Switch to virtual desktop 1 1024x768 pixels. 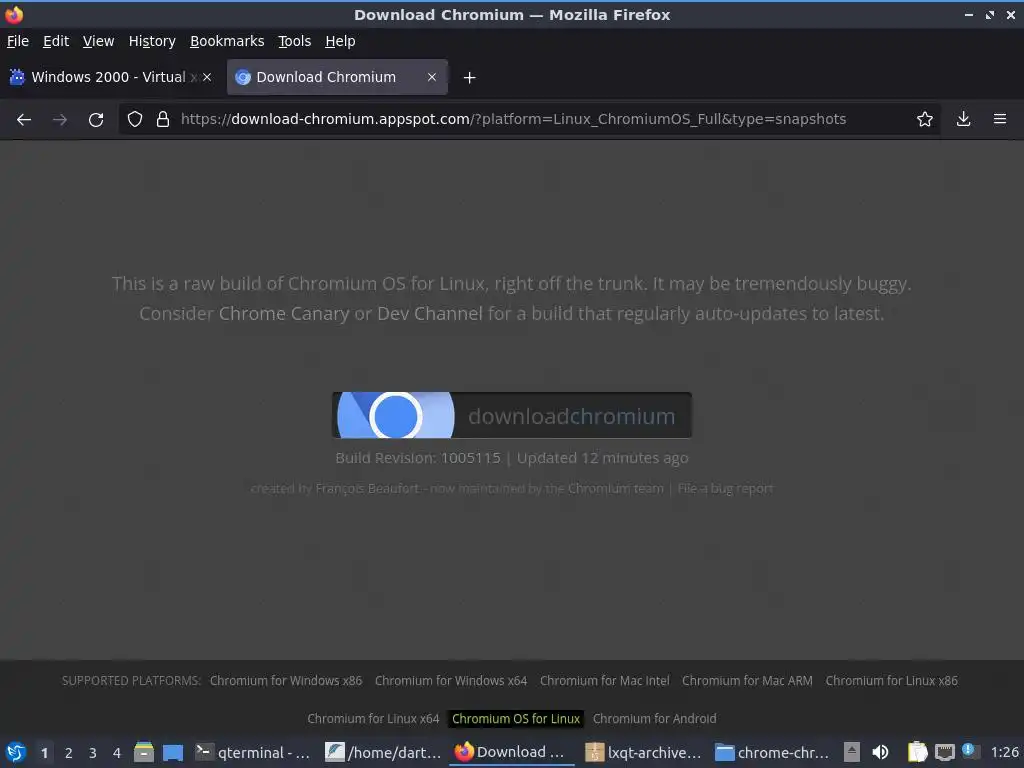point(44,753)
